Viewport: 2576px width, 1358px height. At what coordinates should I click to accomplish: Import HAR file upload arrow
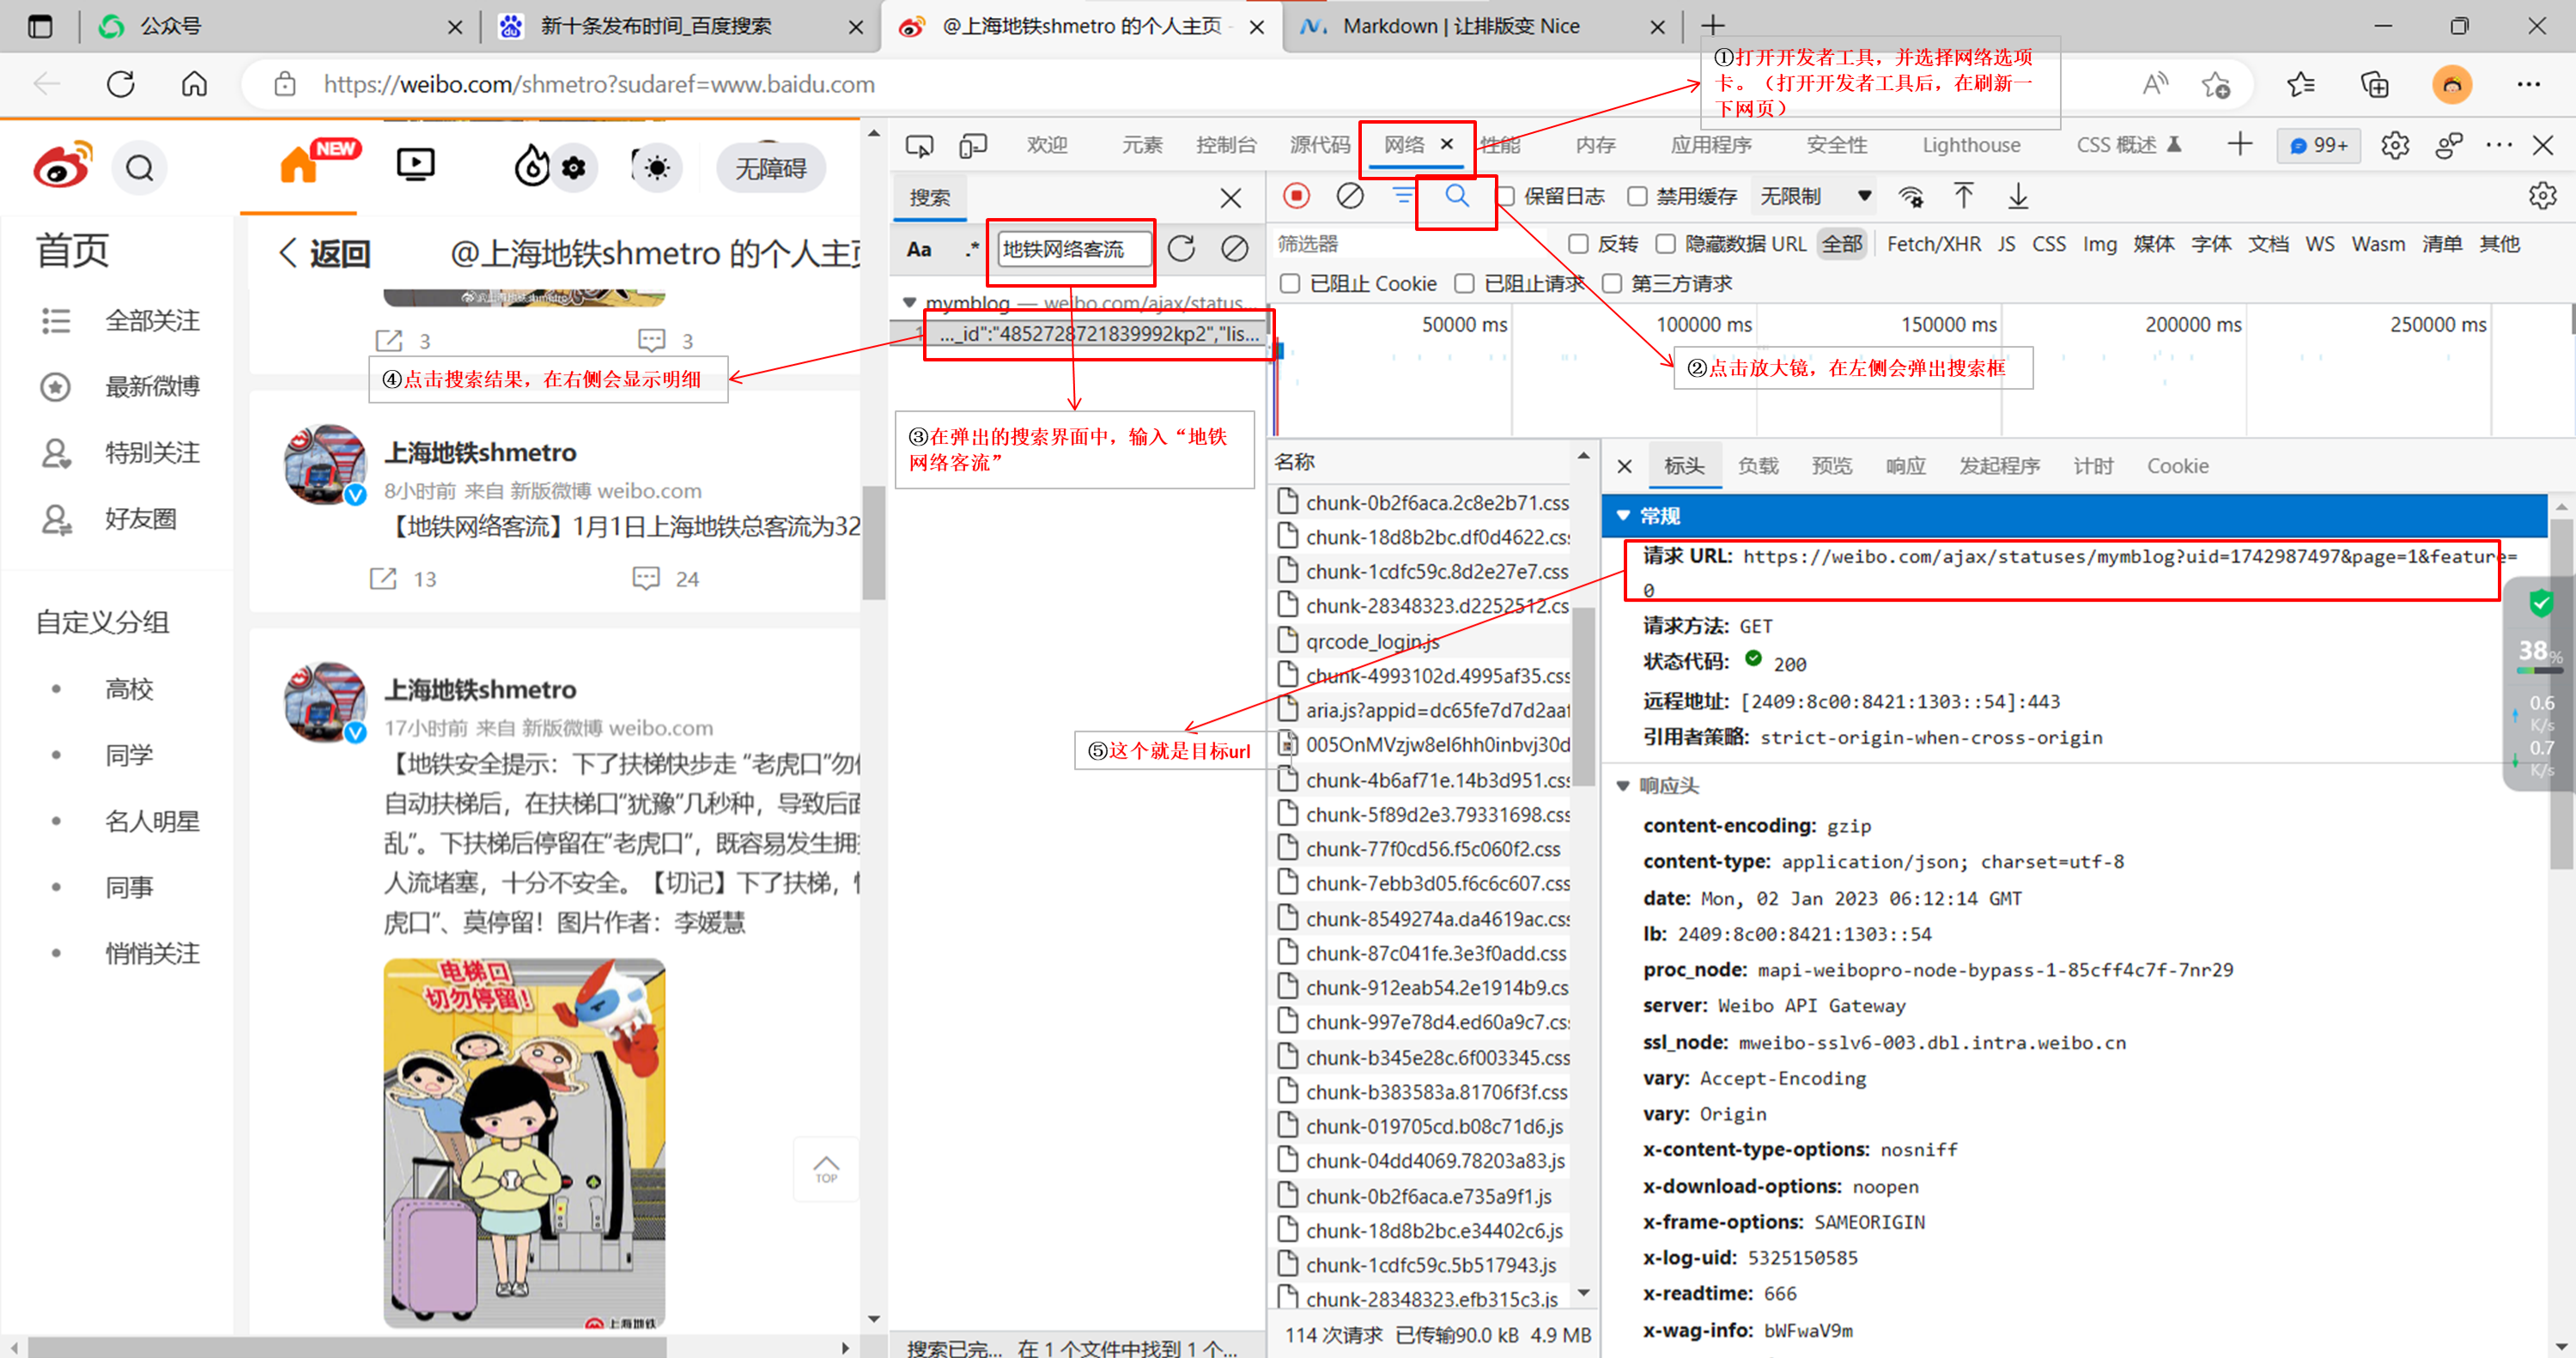coord(1964,196)
